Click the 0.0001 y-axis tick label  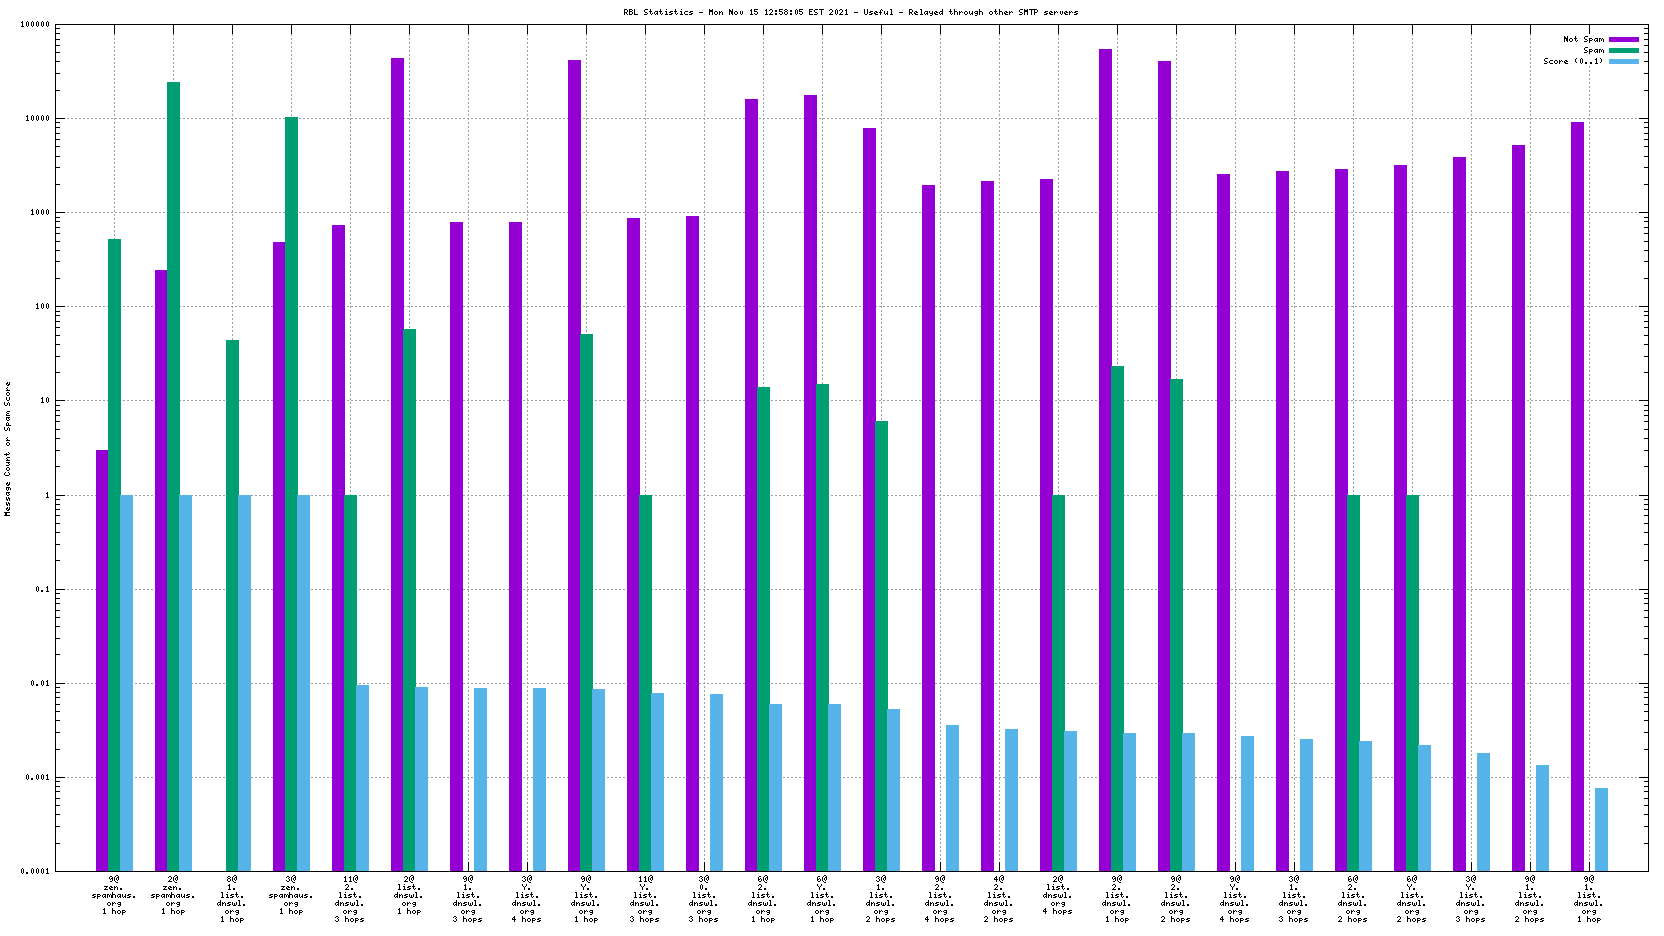[x=35, y=872]
